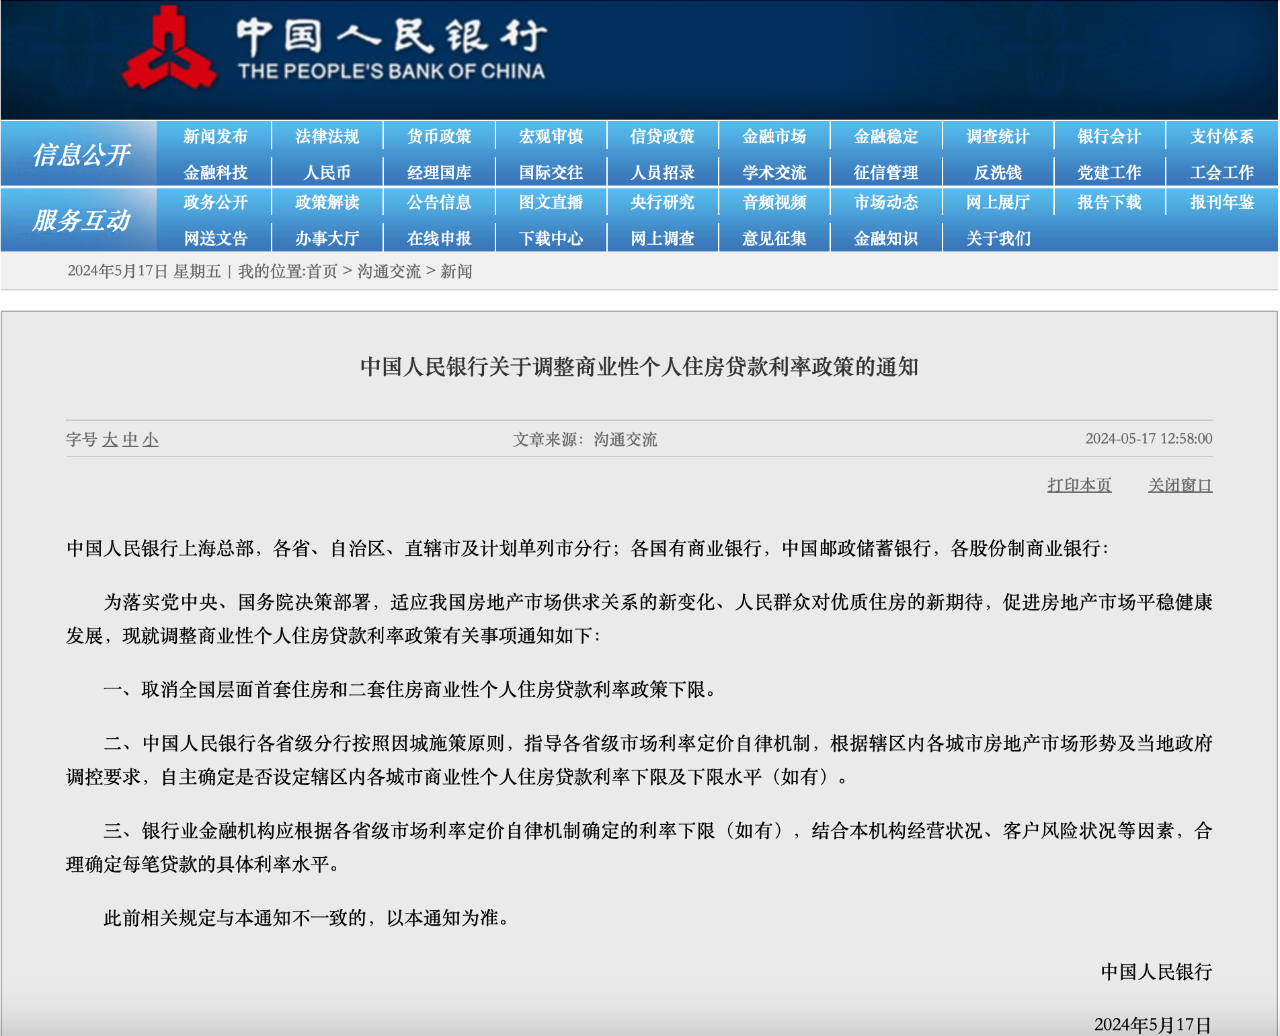Click the People's Bank of China logo
The height and width of the screenshot is (1036, 1280).
(x=335, y=49)
